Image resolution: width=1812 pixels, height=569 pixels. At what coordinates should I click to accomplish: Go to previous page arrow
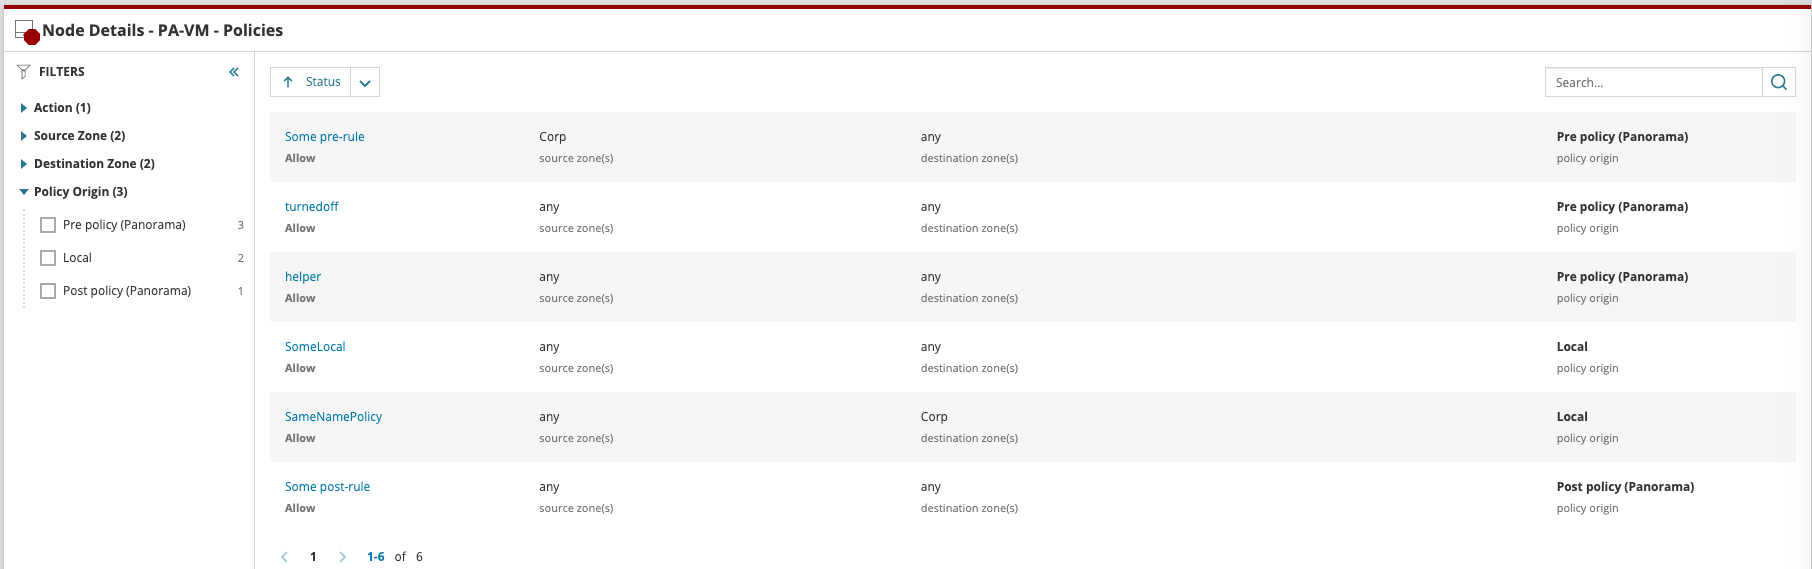285,557
